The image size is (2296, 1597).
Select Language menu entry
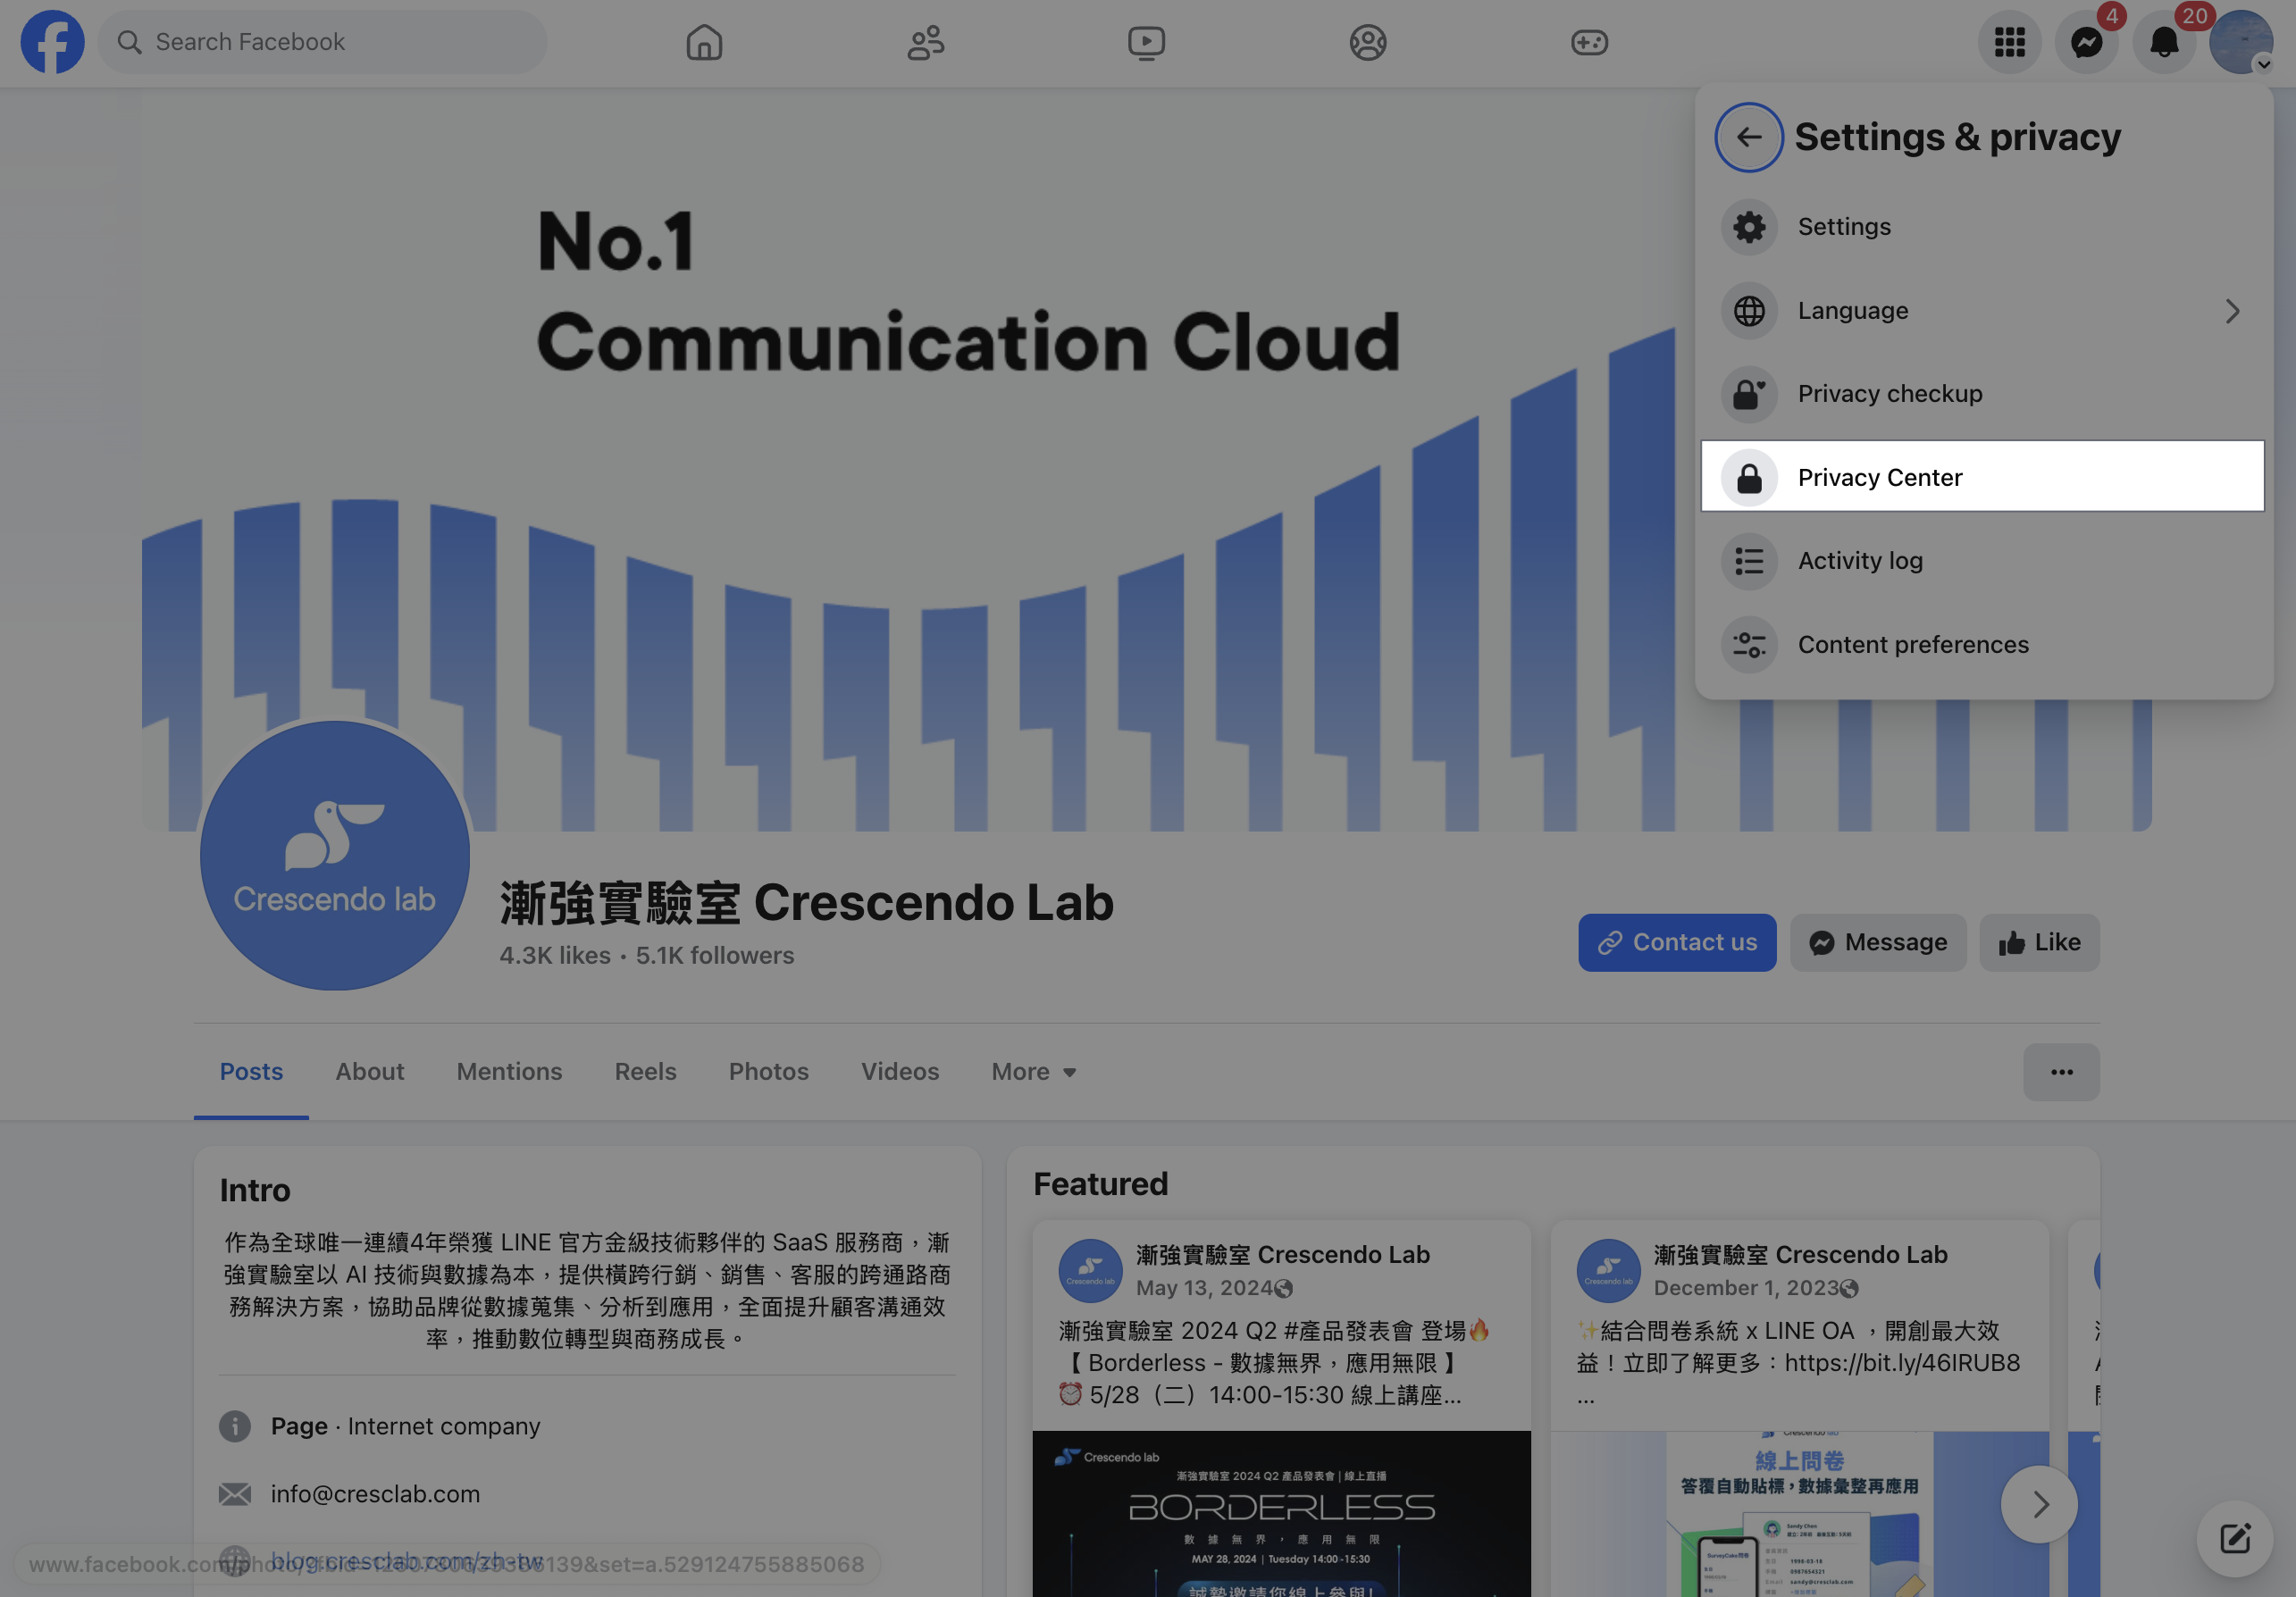(x=1983, y=311)
